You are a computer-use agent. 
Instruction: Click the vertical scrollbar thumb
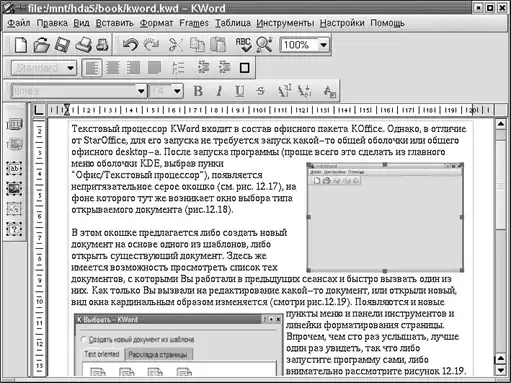pos(501,184)
